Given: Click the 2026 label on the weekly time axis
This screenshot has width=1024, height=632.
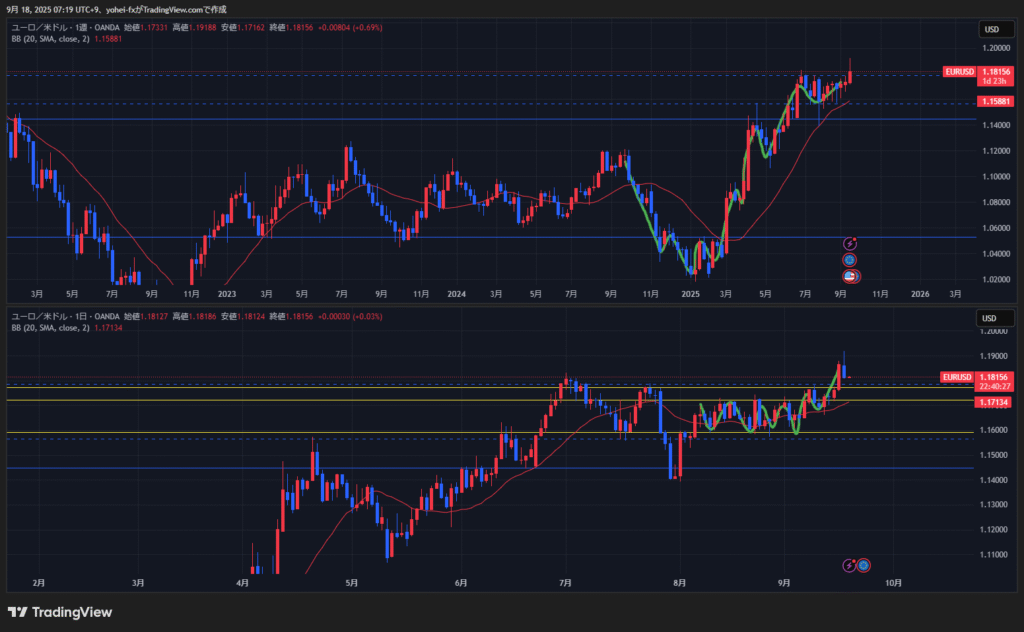Looking at the screenshot, I should (x=920, y=294).
